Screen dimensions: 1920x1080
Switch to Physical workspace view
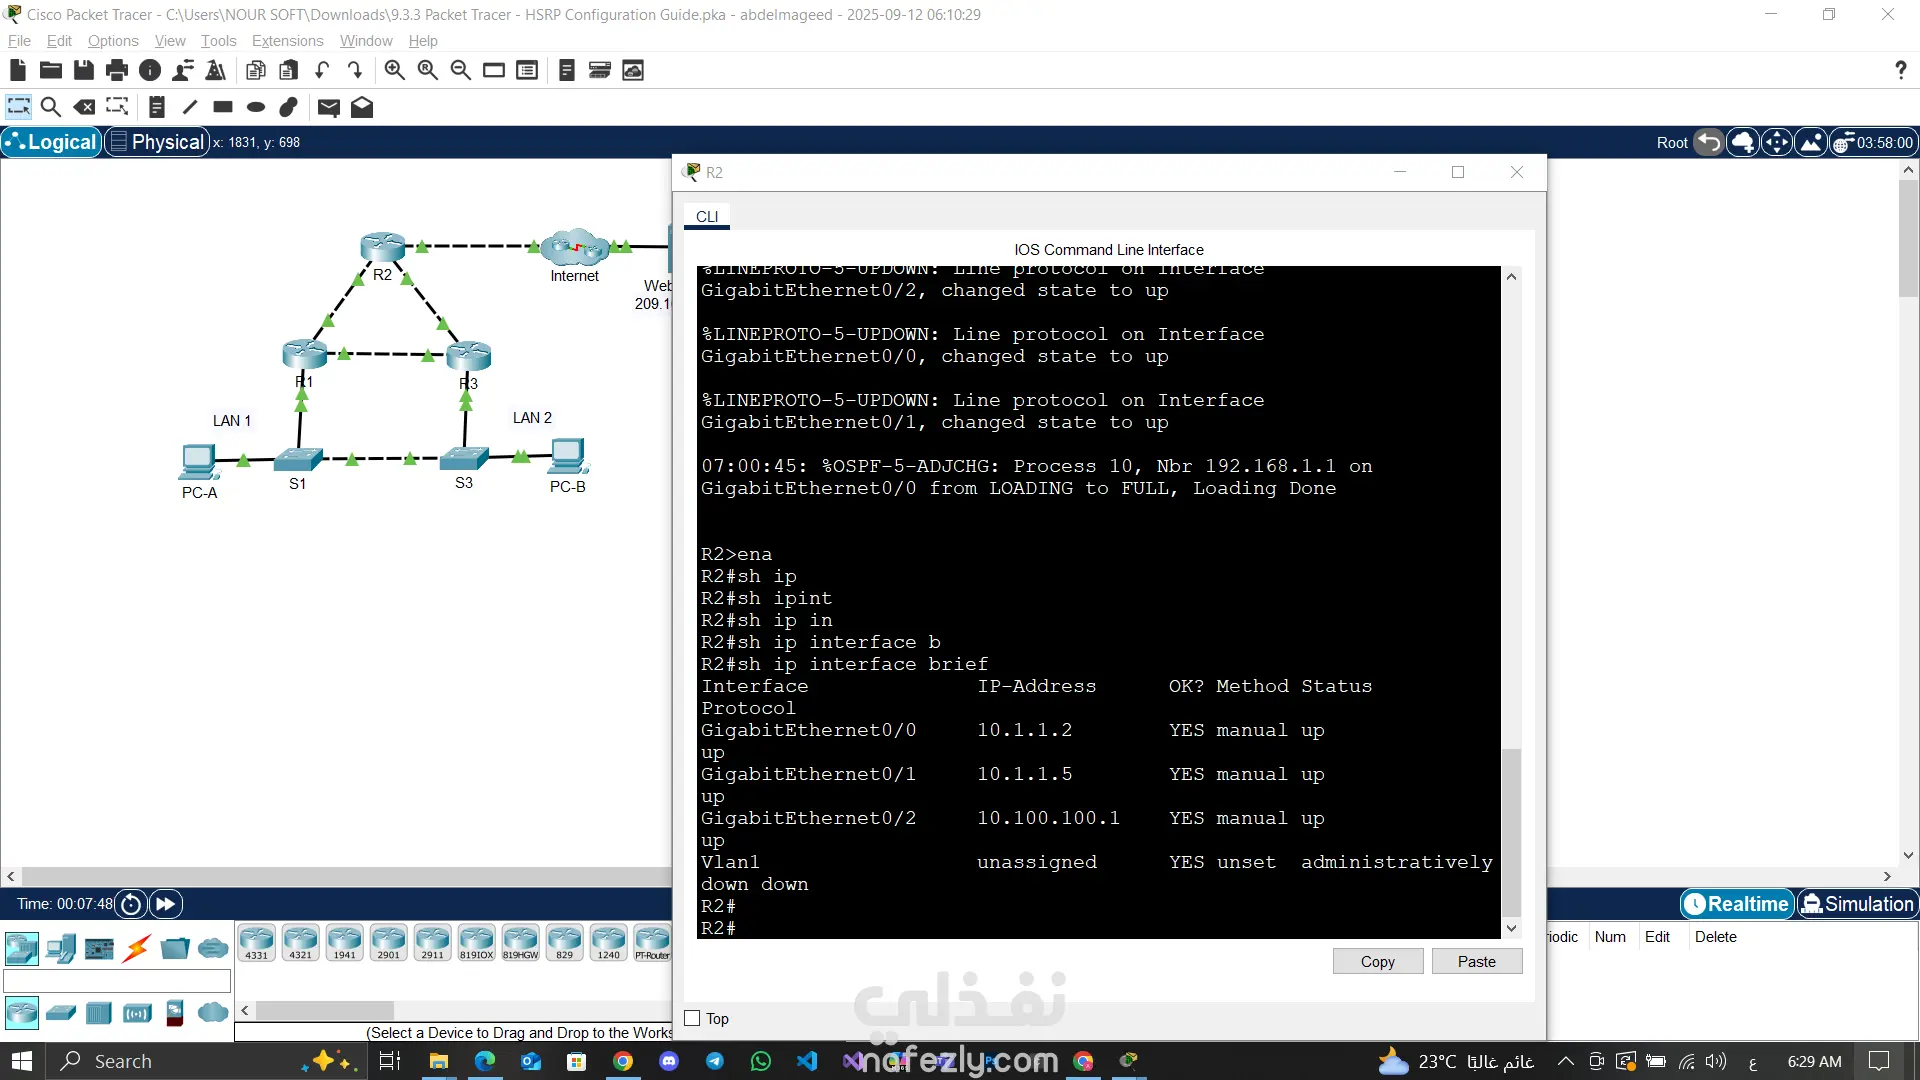click(157, 142)
